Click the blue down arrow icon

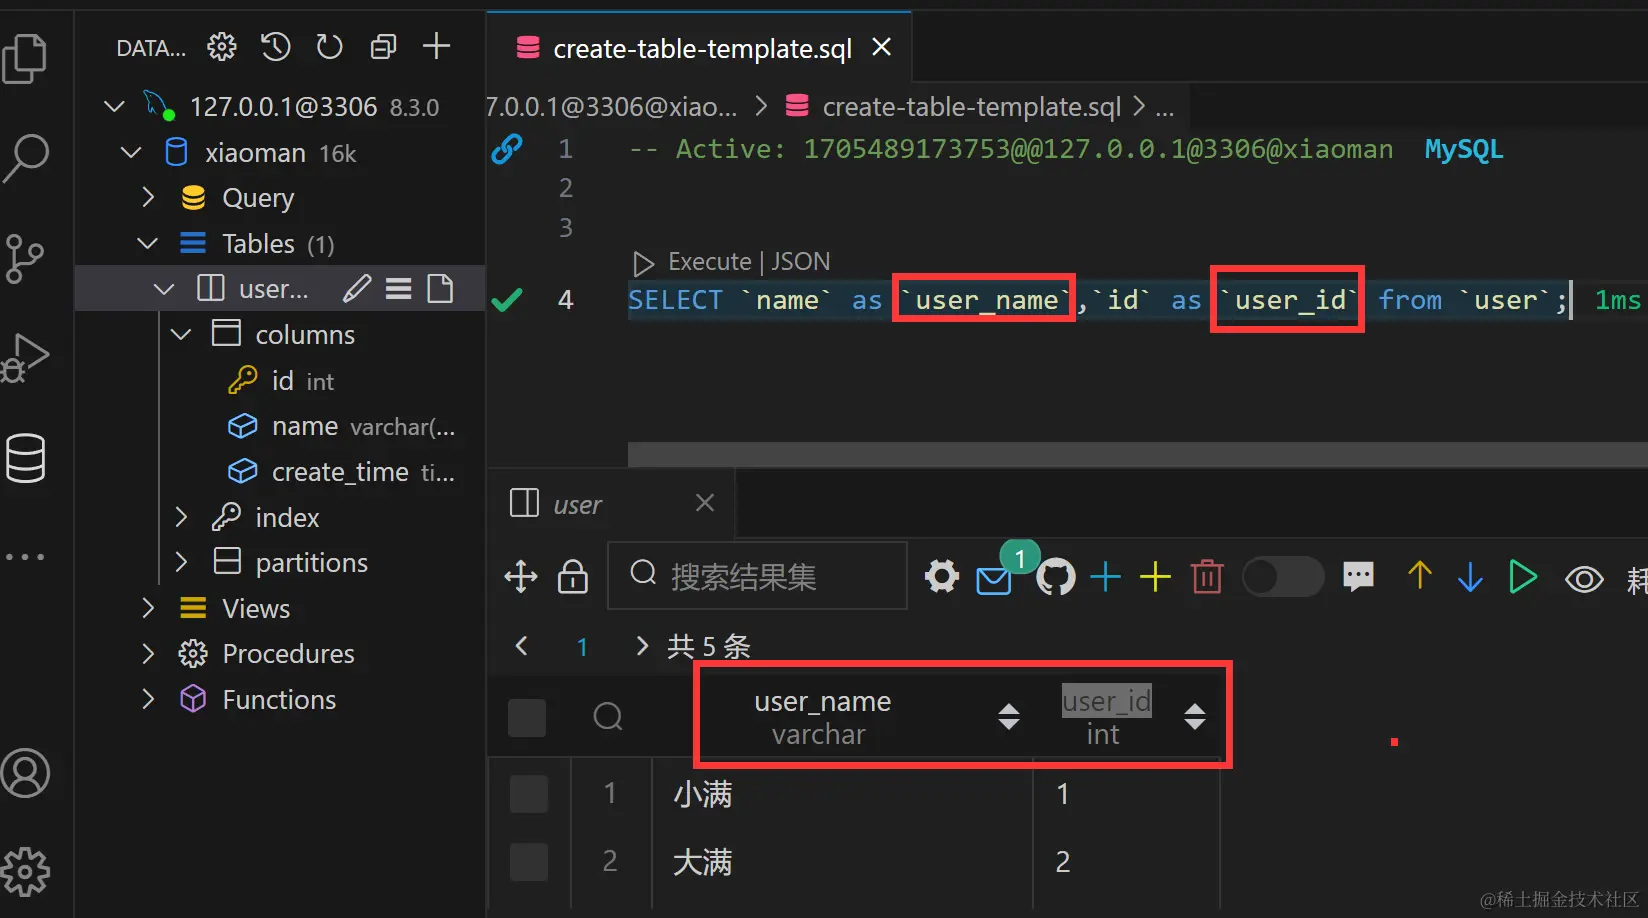(1470, 577)
